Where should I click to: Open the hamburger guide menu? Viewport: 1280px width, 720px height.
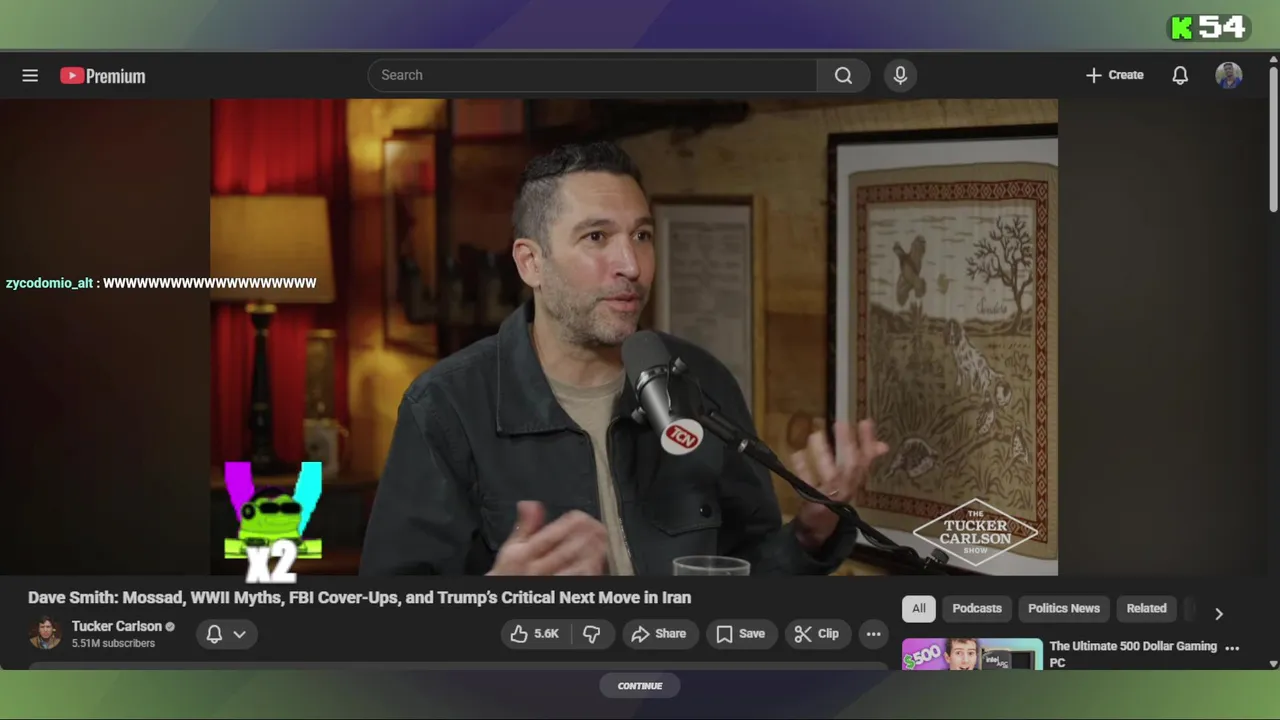(x=30, y=75)
